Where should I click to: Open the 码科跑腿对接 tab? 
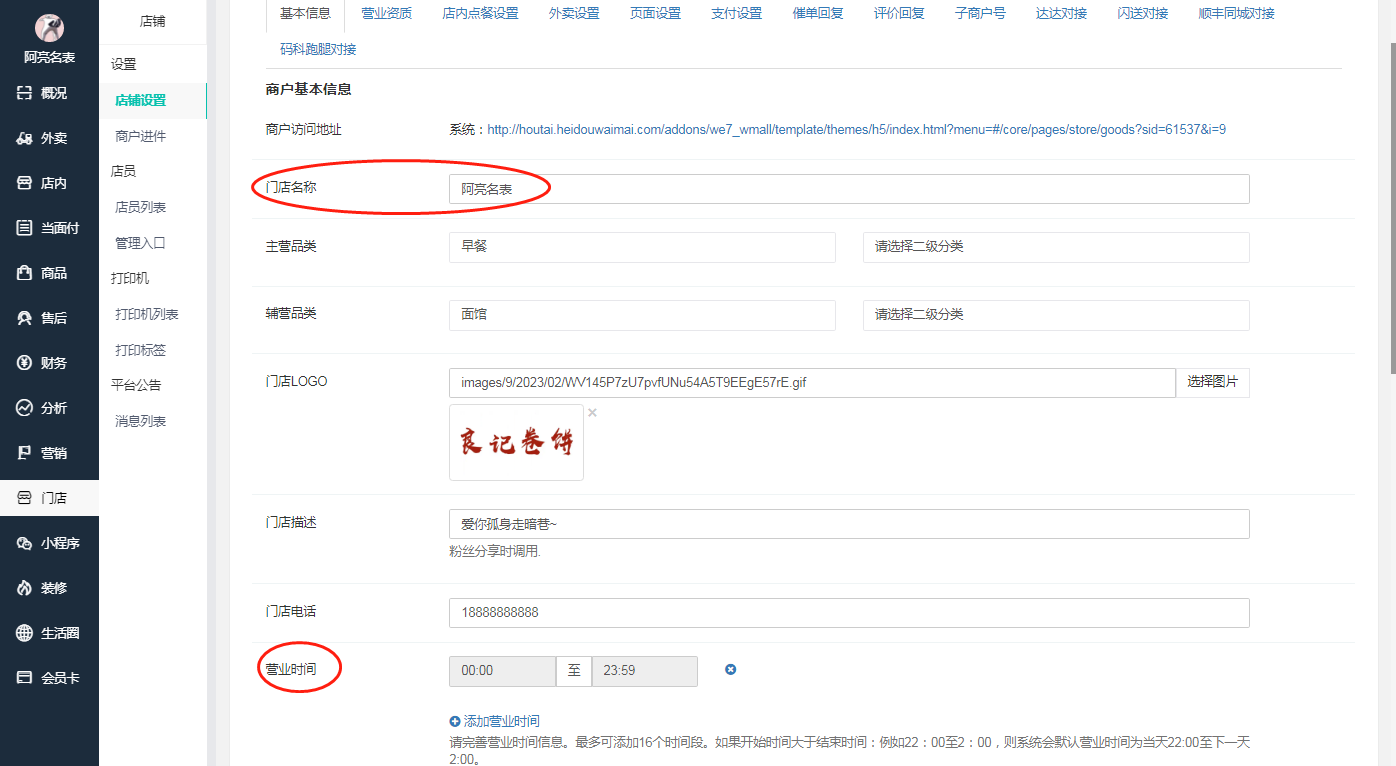[x=318, y=49]
